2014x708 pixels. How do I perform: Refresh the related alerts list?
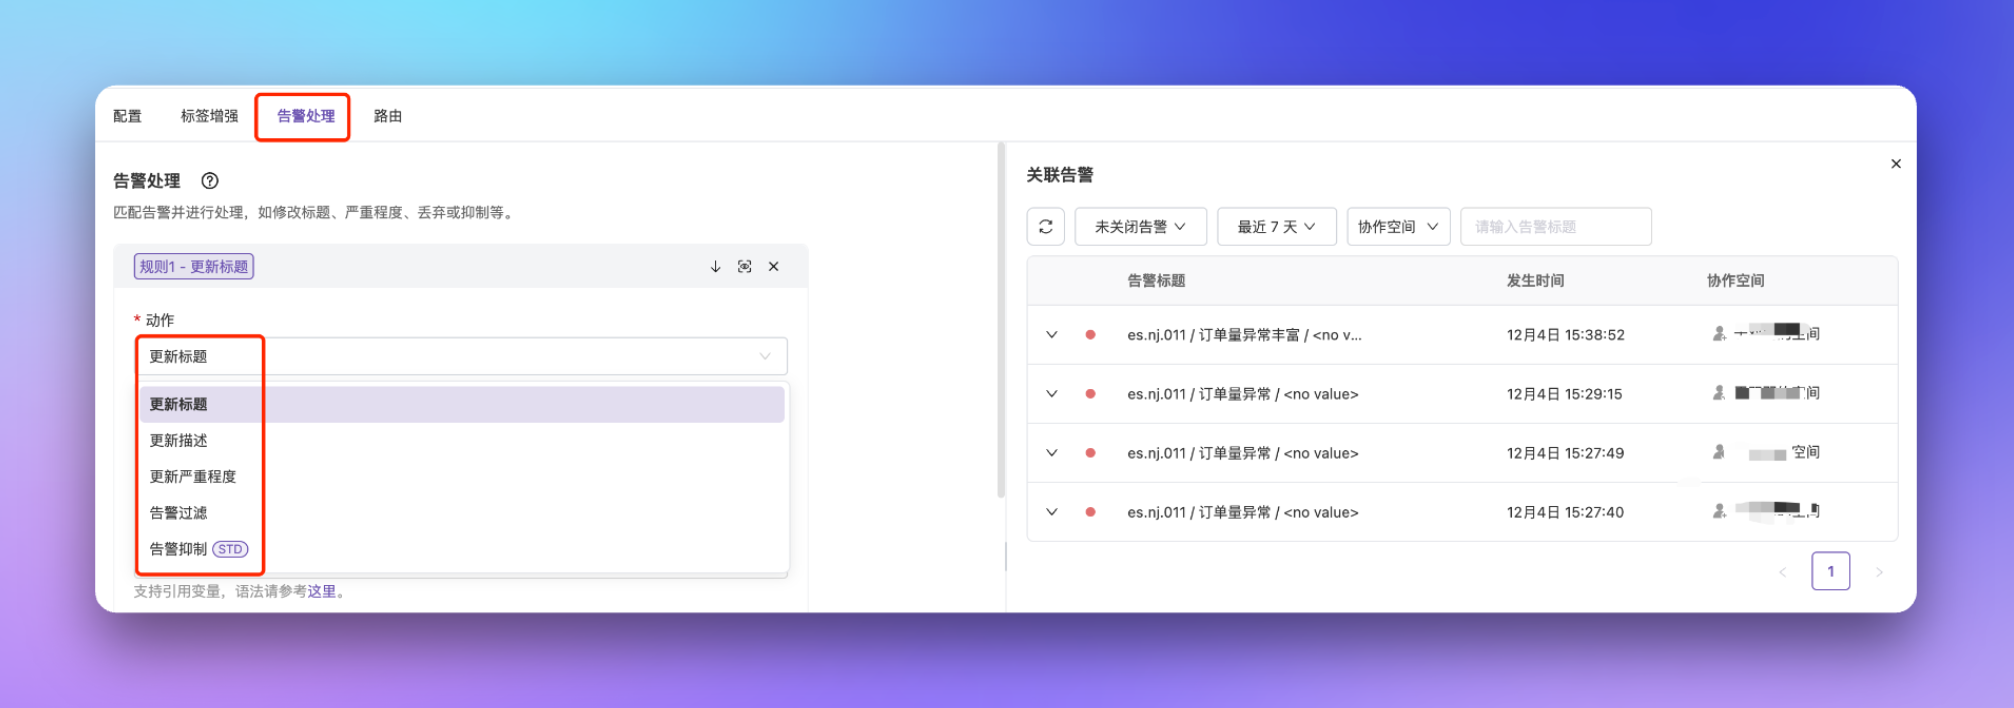[1045, 227]
